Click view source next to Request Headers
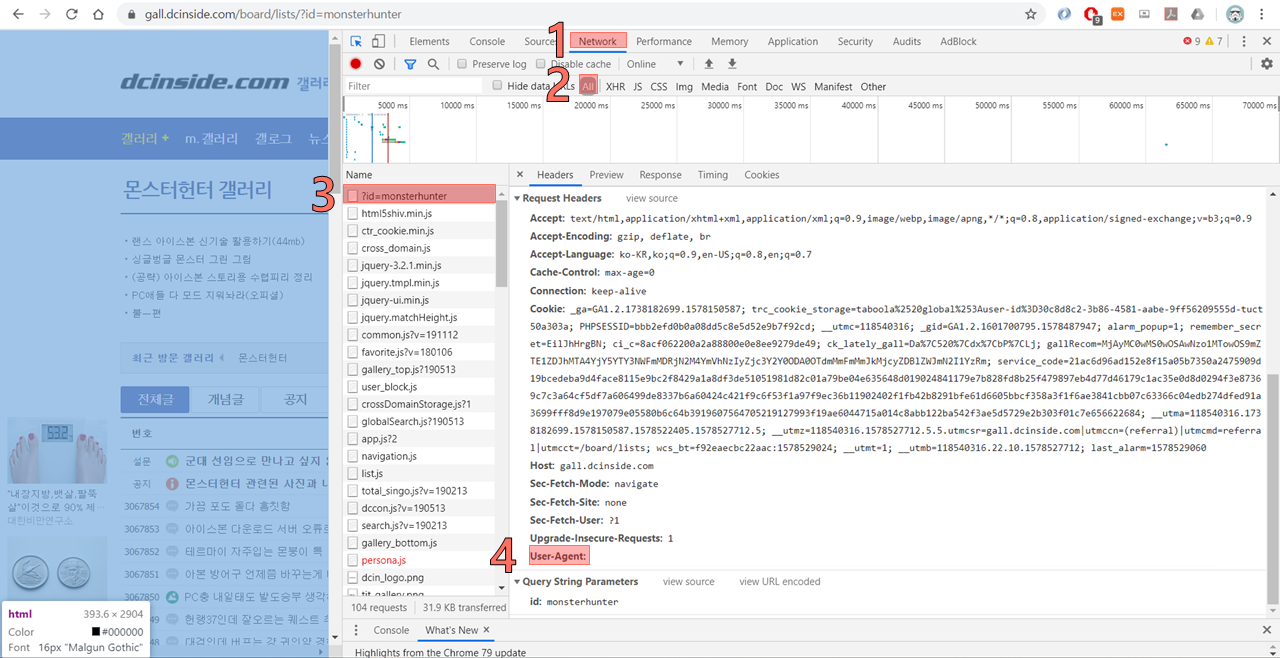 point(652,198)
